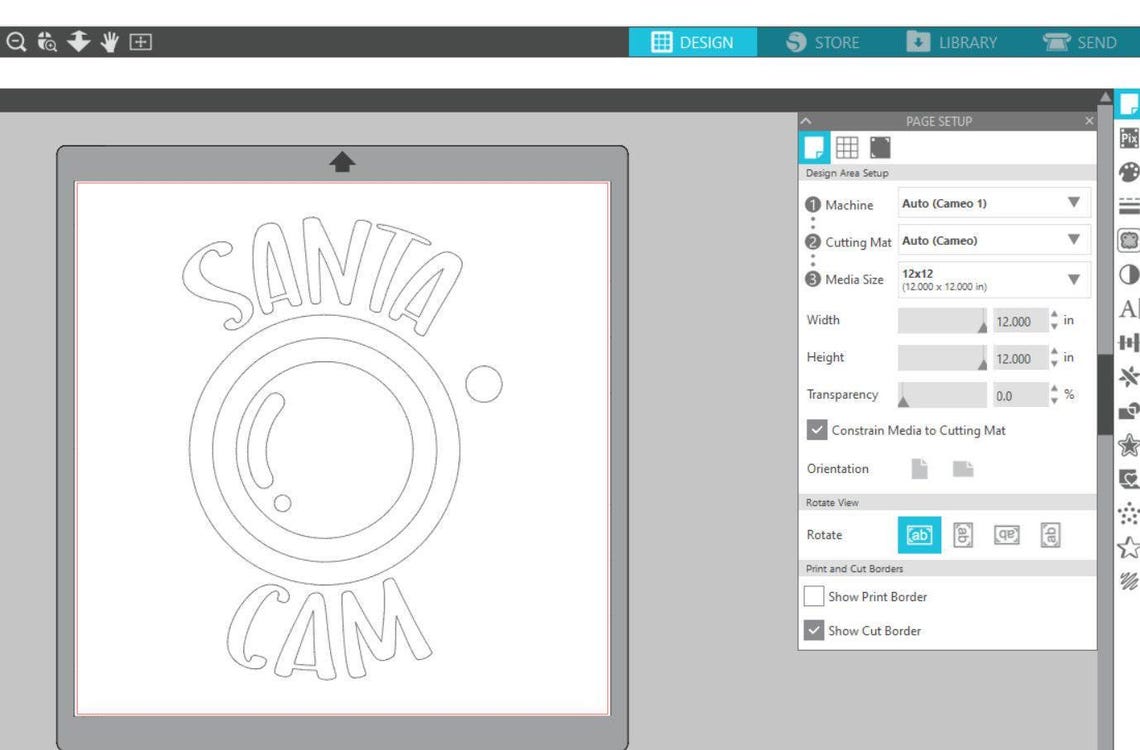Open the trace panel icon
1140x750 pixels.
tap(1128, 240)
